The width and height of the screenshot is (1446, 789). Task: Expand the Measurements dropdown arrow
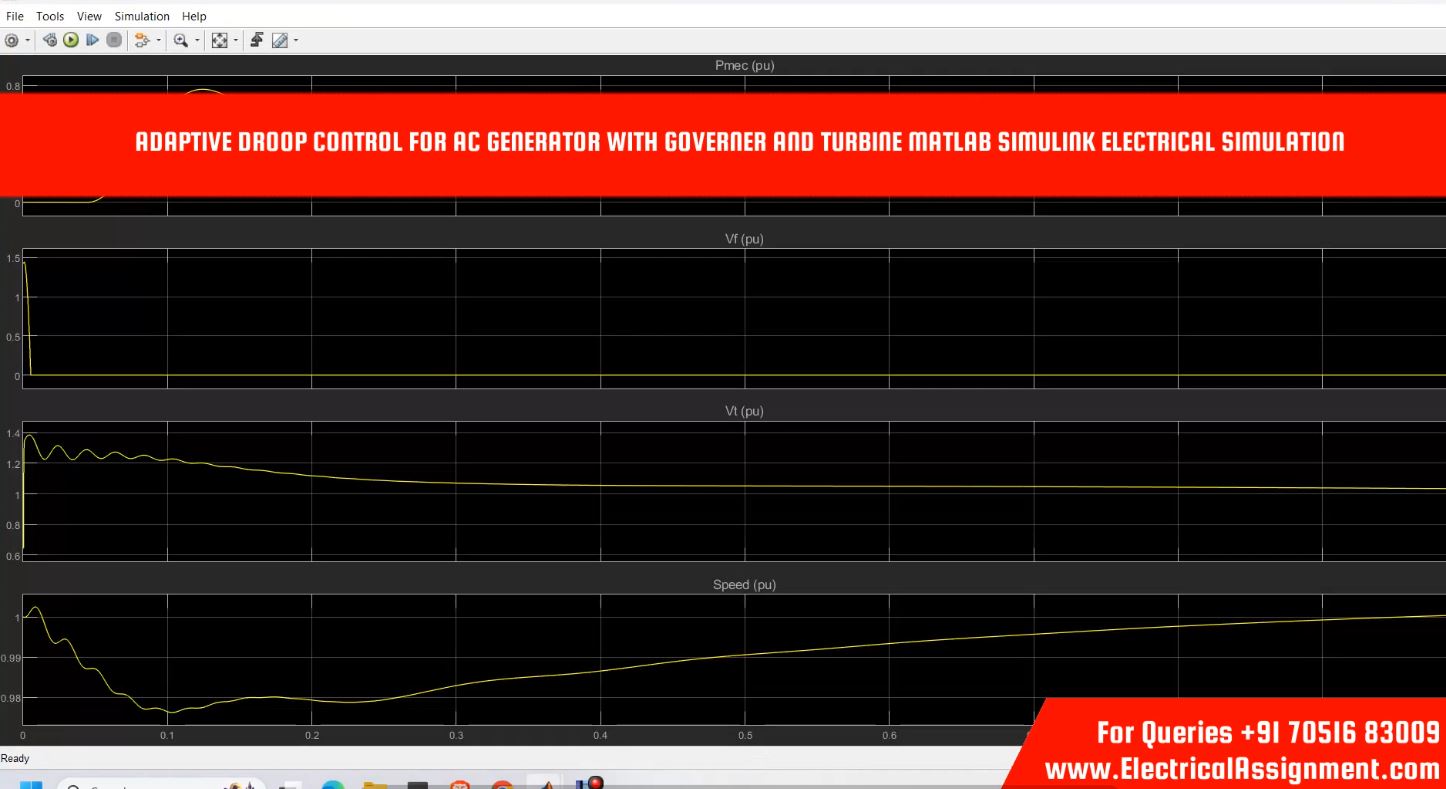(x=296, y=40)
